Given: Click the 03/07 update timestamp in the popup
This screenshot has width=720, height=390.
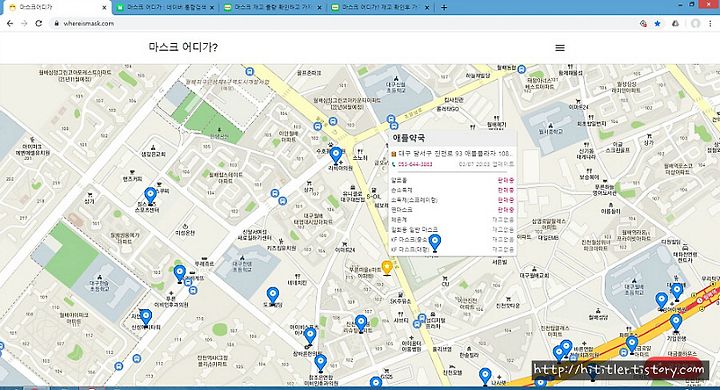Looking at the screenshot, I should [x=486, y=164].
